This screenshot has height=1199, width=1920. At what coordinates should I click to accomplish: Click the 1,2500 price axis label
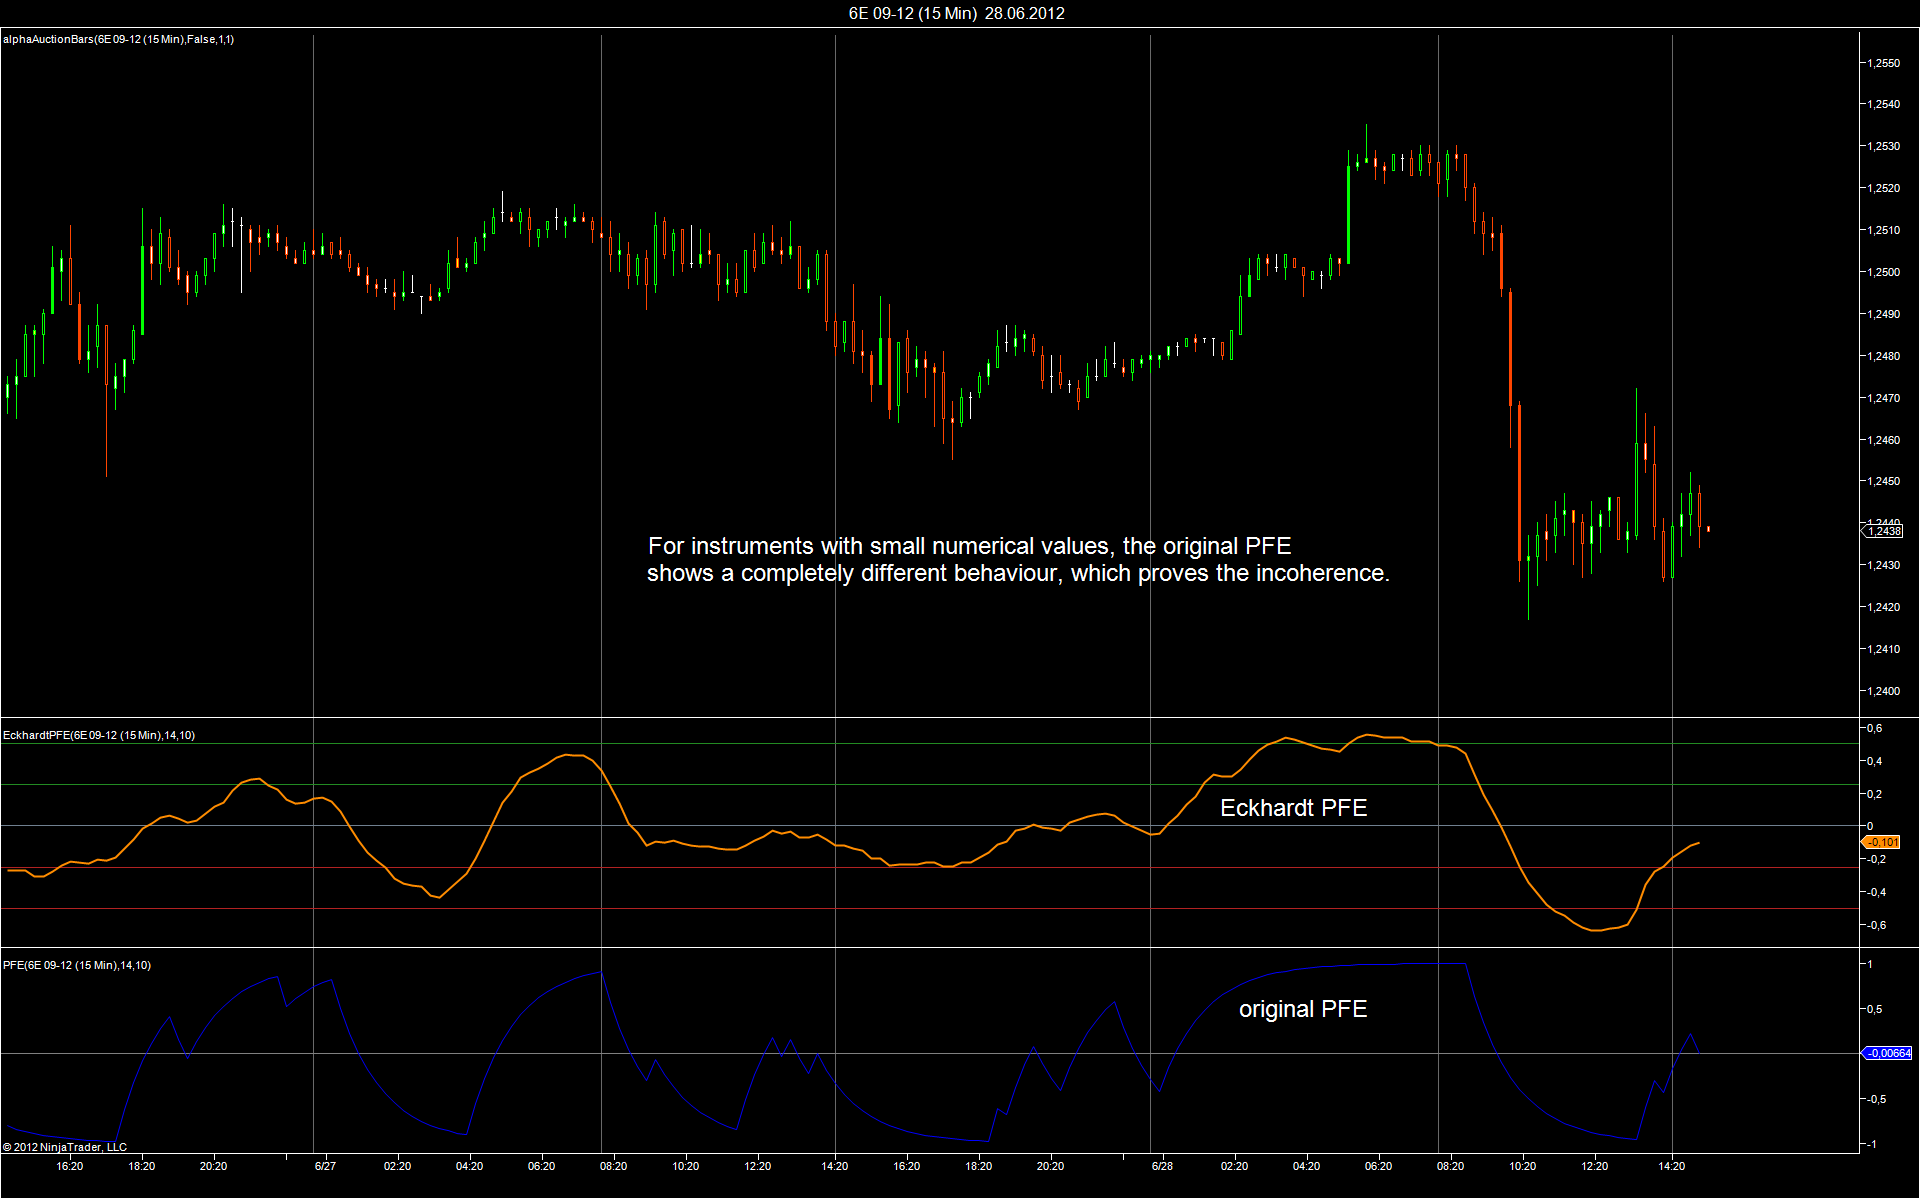[x=1883, y=272]
